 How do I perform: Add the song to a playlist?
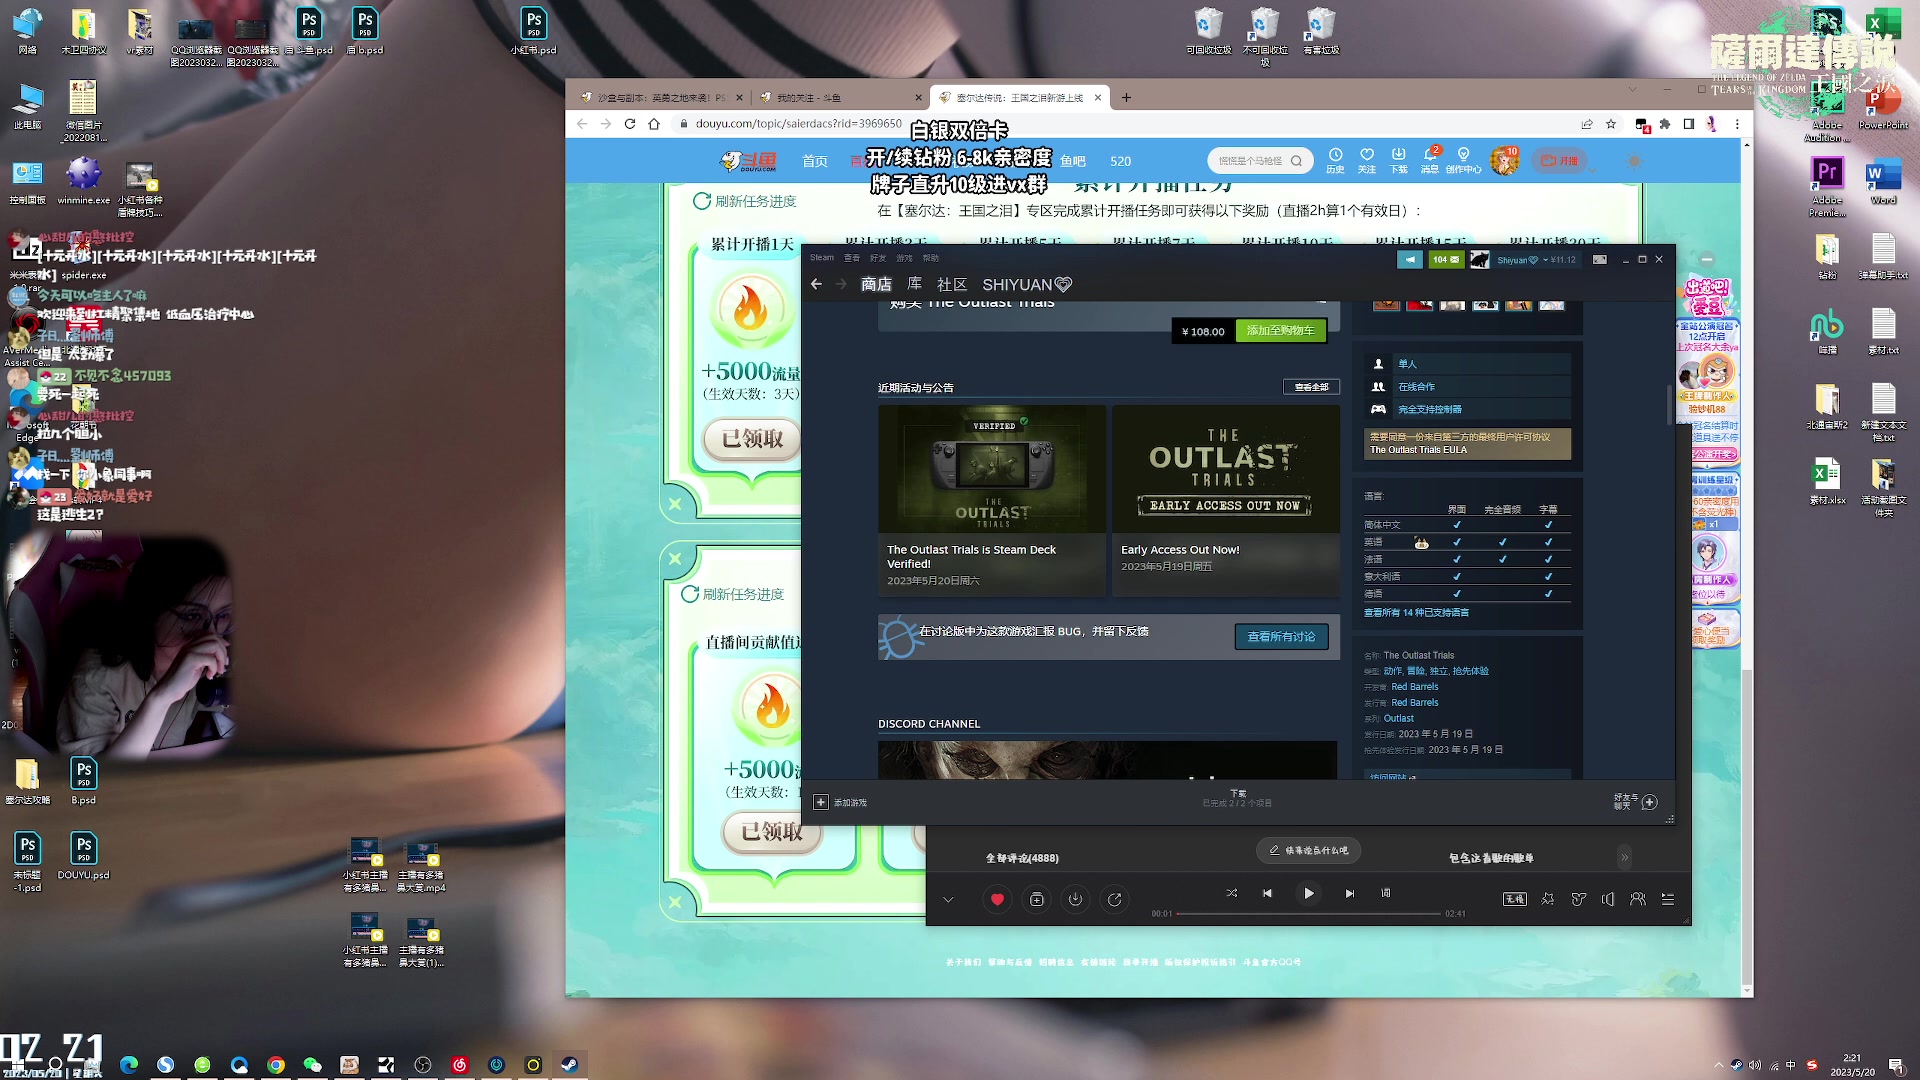pyautogui.click(x=1037, y=899)
